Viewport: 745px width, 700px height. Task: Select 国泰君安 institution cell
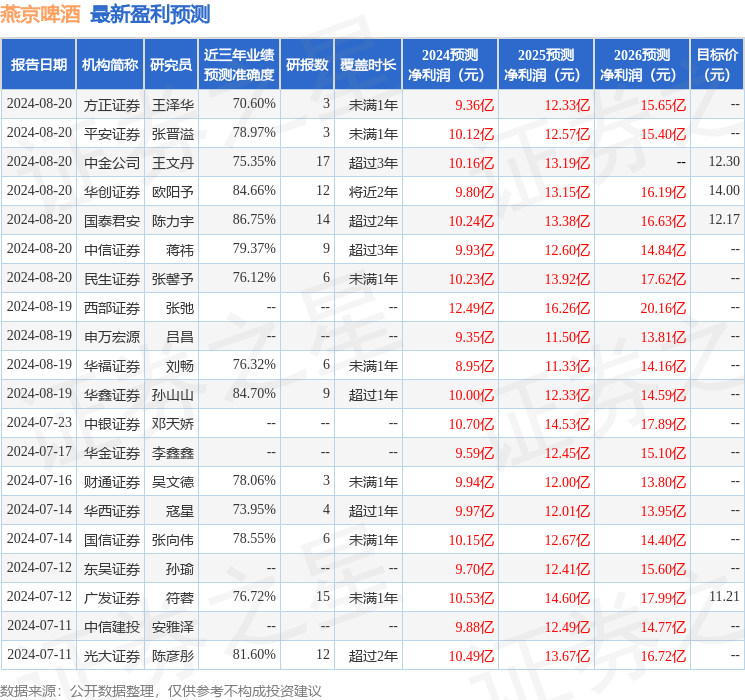112,221
